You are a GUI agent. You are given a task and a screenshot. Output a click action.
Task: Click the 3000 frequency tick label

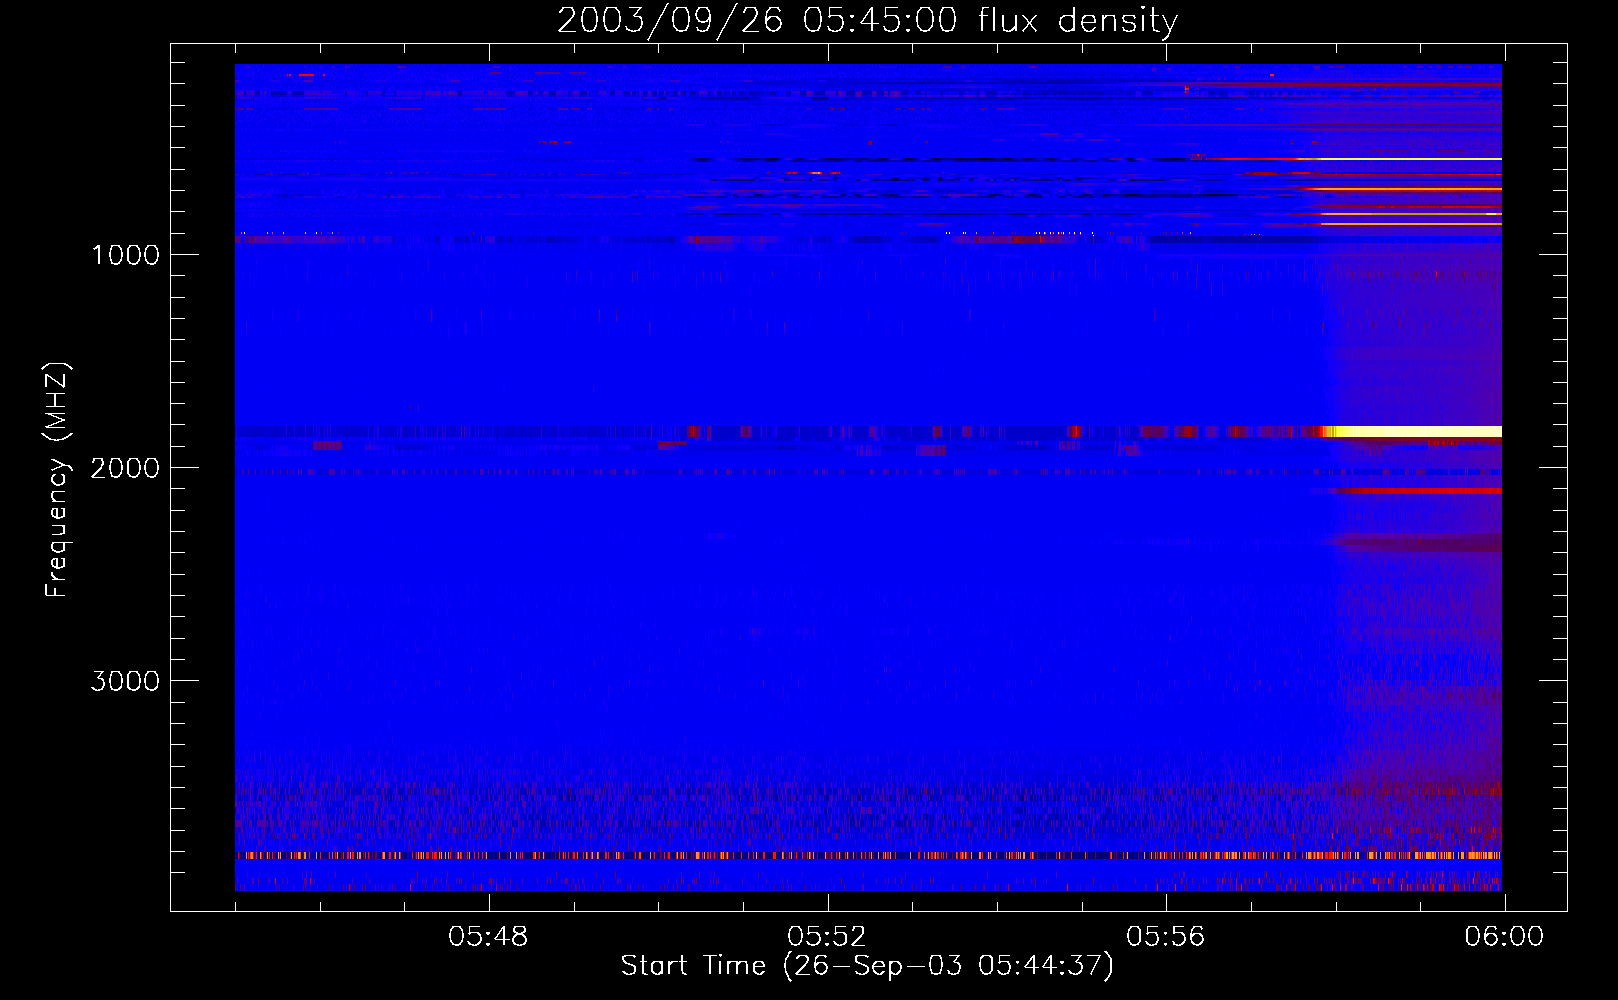pyautogui.click(x=125, y=681)
